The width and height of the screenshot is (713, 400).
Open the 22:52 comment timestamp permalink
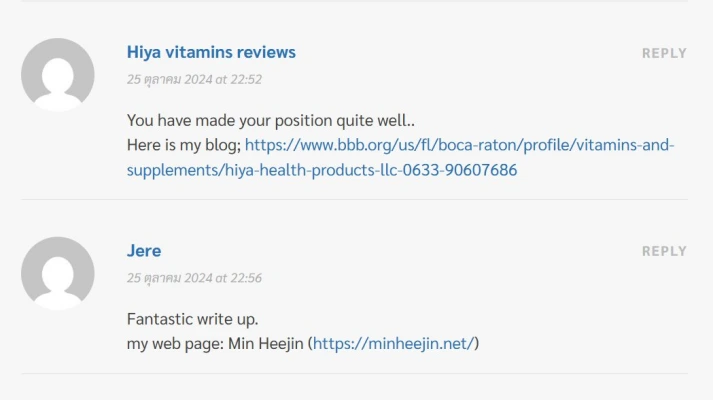pyautogui.click(x=194, y=79)
